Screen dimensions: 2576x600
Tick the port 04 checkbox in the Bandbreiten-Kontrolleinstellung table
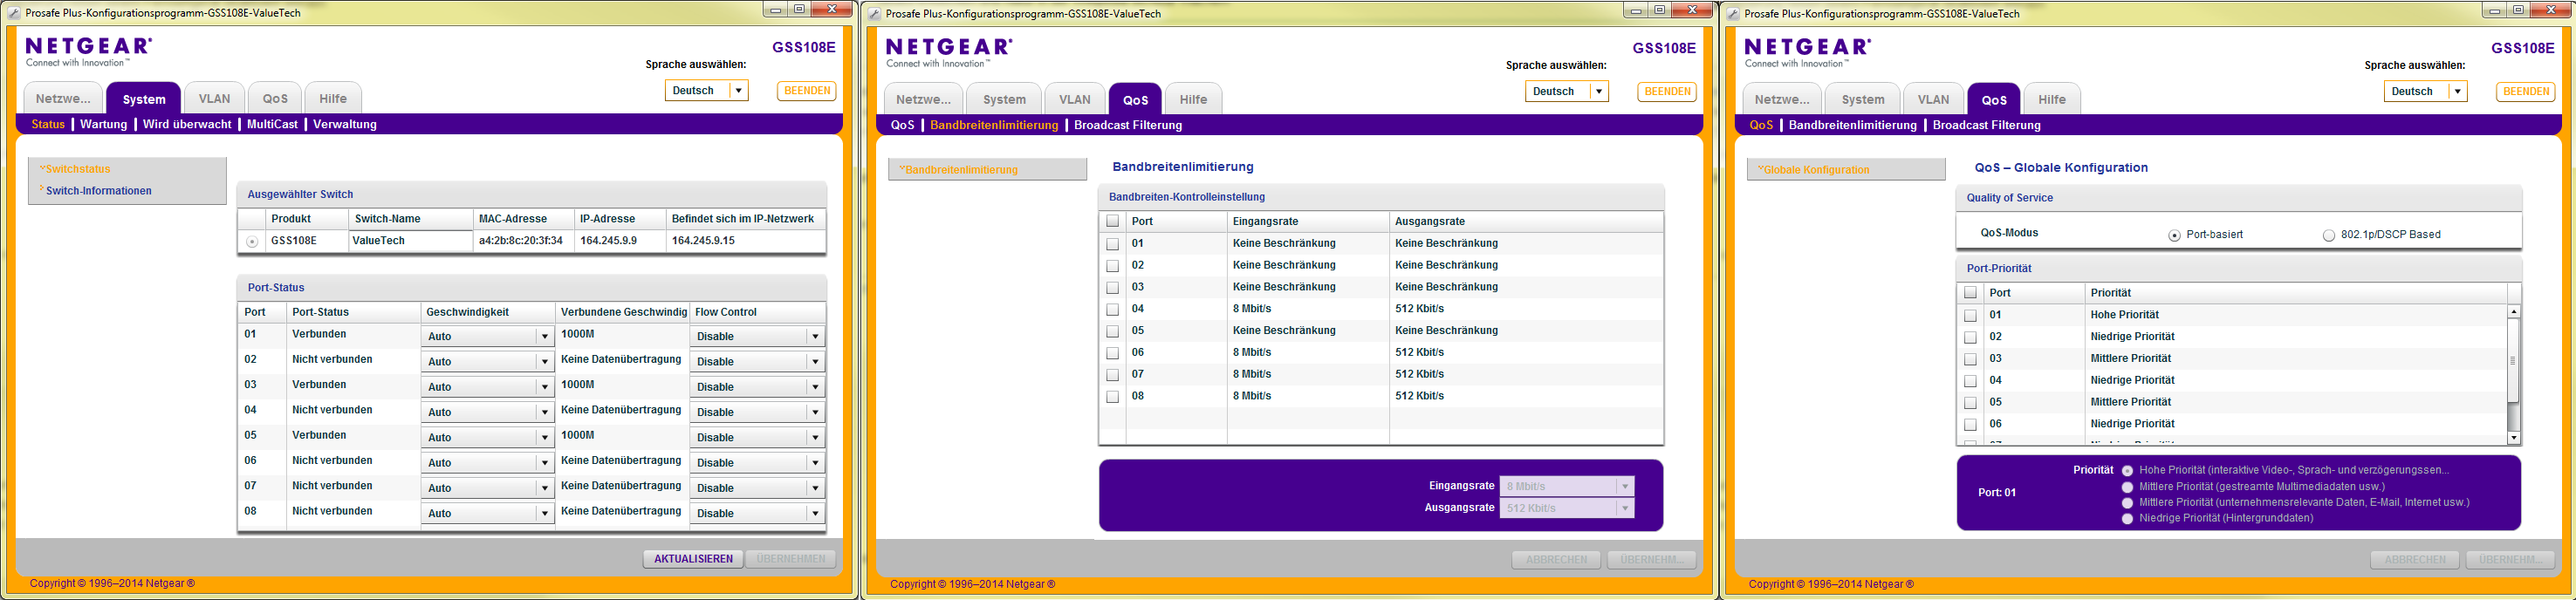pos(1112,309)
